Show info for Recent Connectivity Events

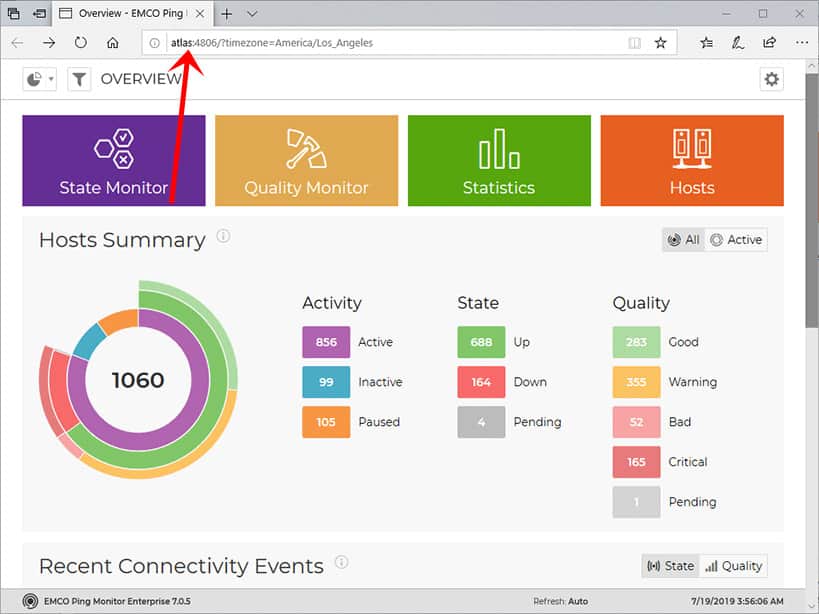coord(341,562)
